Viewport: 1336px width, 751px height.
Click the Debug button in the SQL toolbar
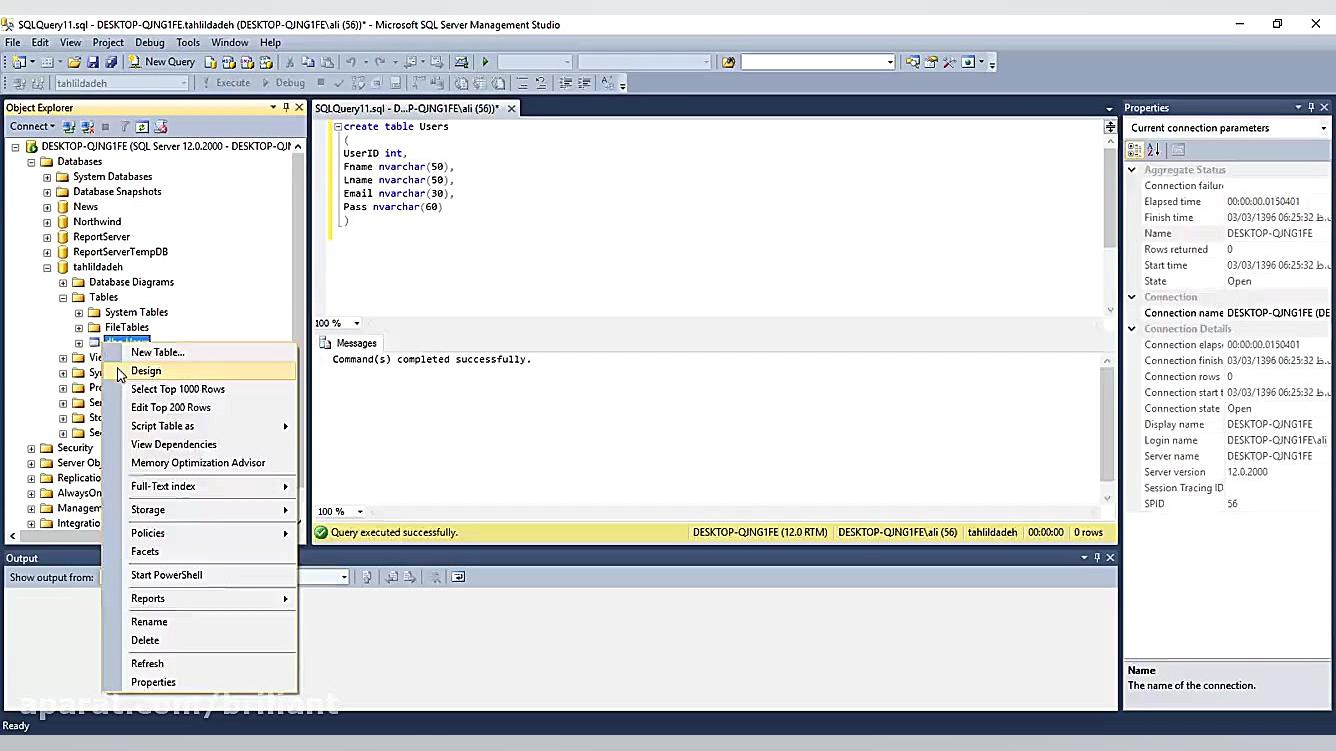283,83
